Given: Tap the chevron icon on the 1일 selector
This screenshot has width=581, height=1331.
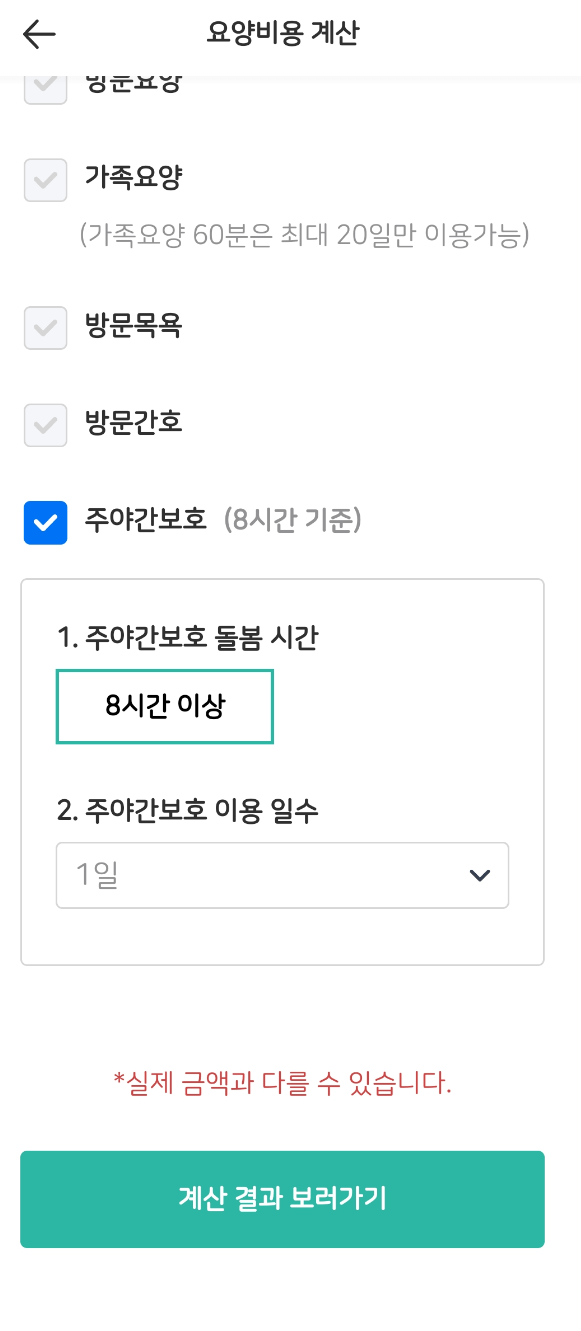Looking at the screenshot, I should pos(479,875).
